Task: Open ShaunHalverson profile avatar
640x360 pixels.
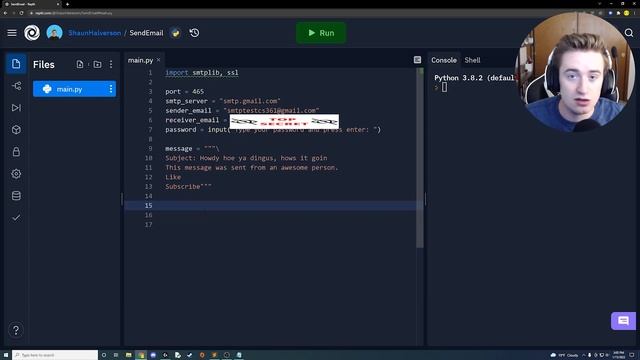Action: 54,33
